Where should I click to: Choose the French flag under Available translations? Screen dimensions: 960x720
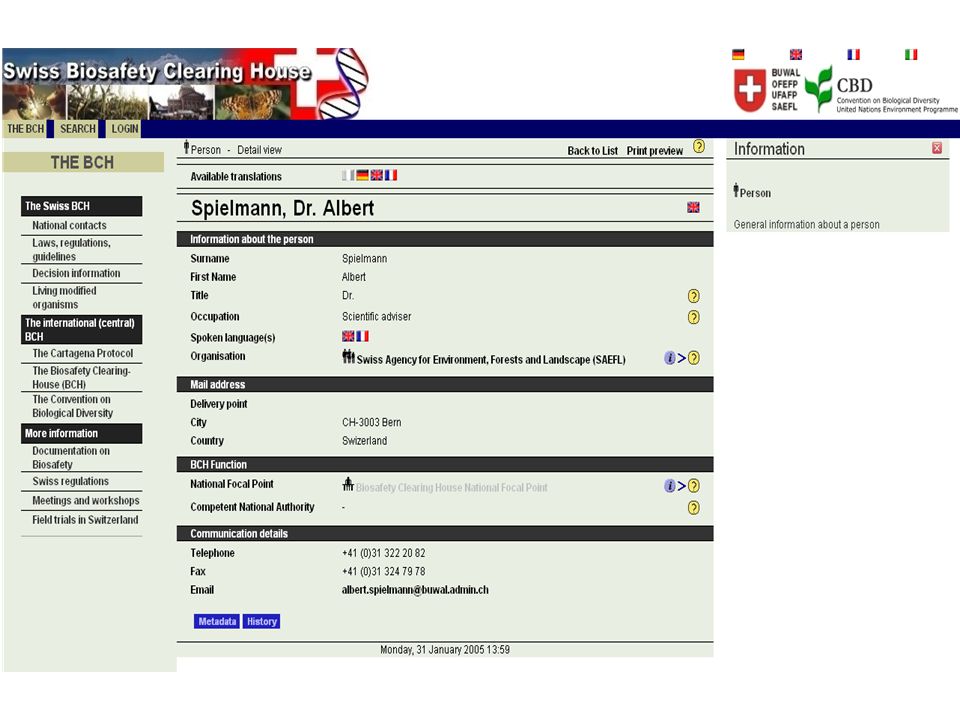pyautogui.click(x=391, y=175)
